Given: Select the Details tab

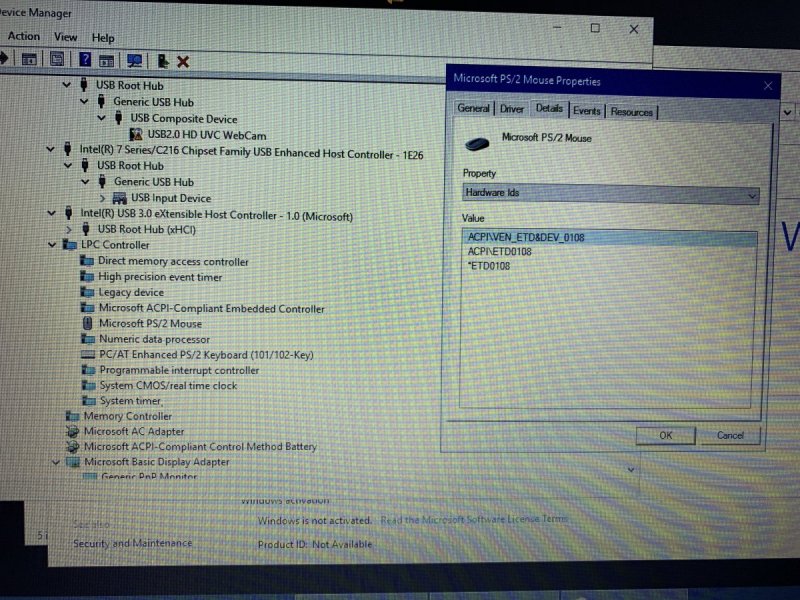Looking at the screenshot, I should click(549, 108).
